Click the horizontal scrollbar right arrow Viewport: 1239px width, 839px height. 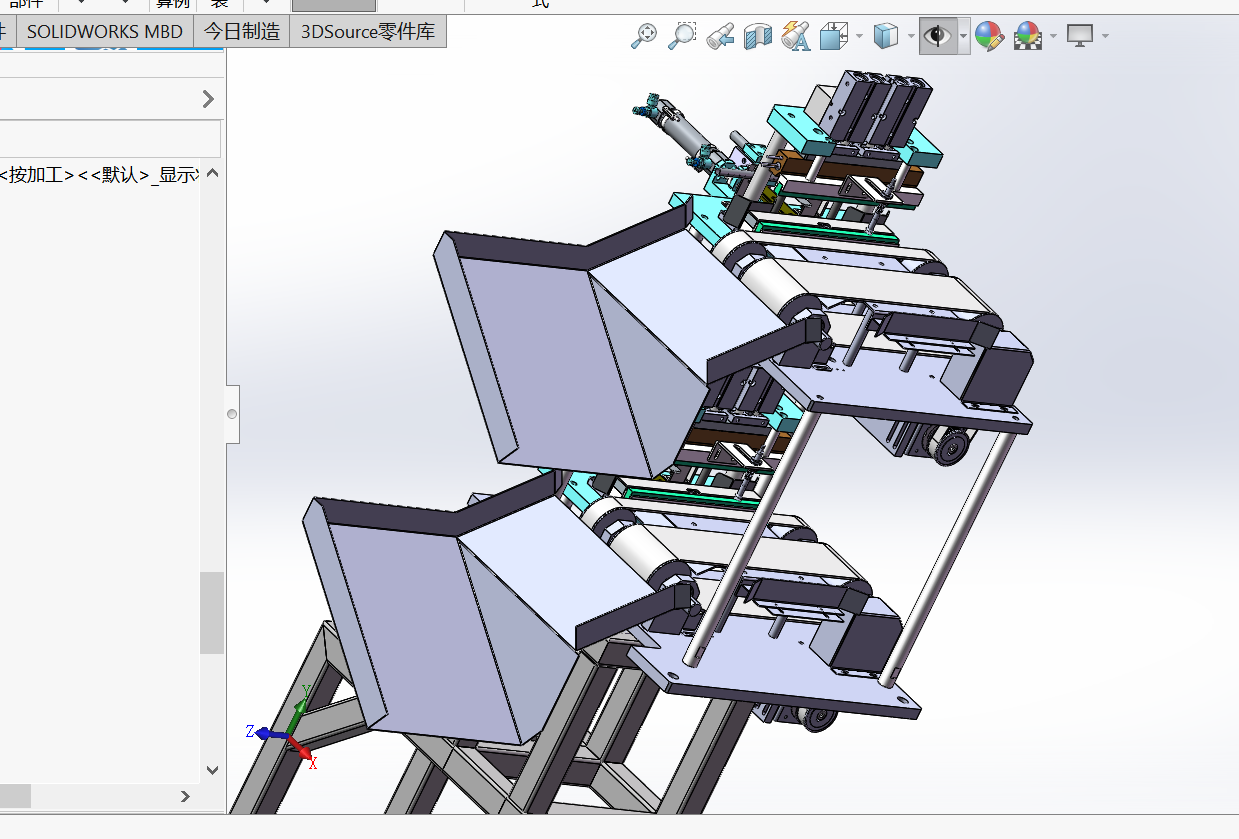[185, 796]
